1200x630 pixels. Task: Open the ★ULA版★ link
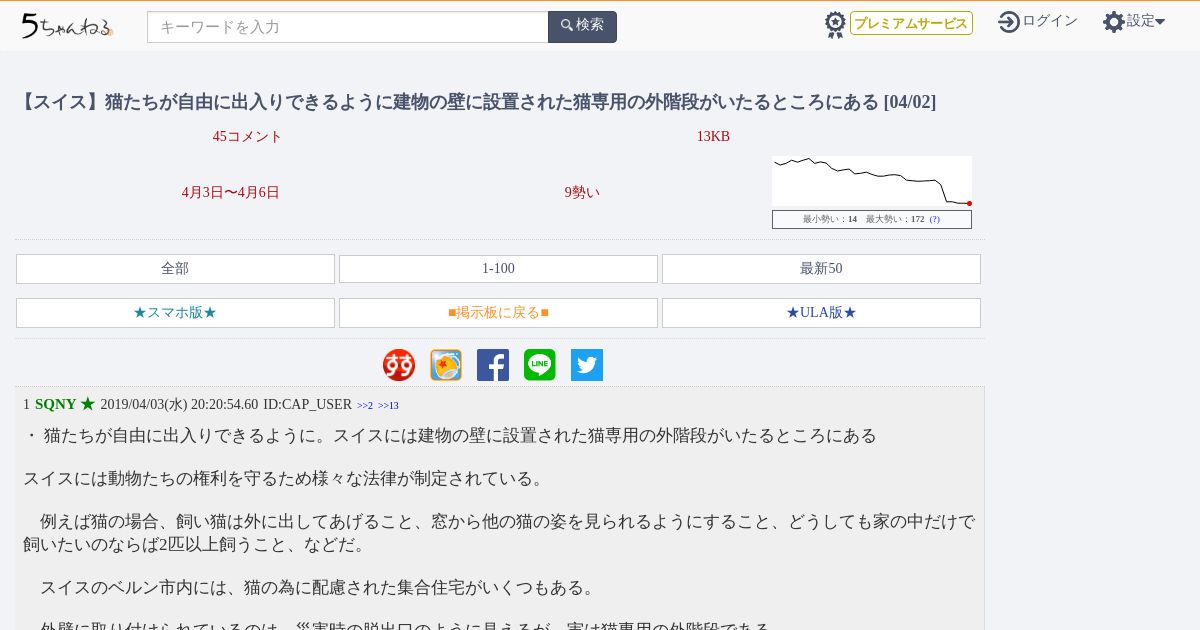point(821,313)
